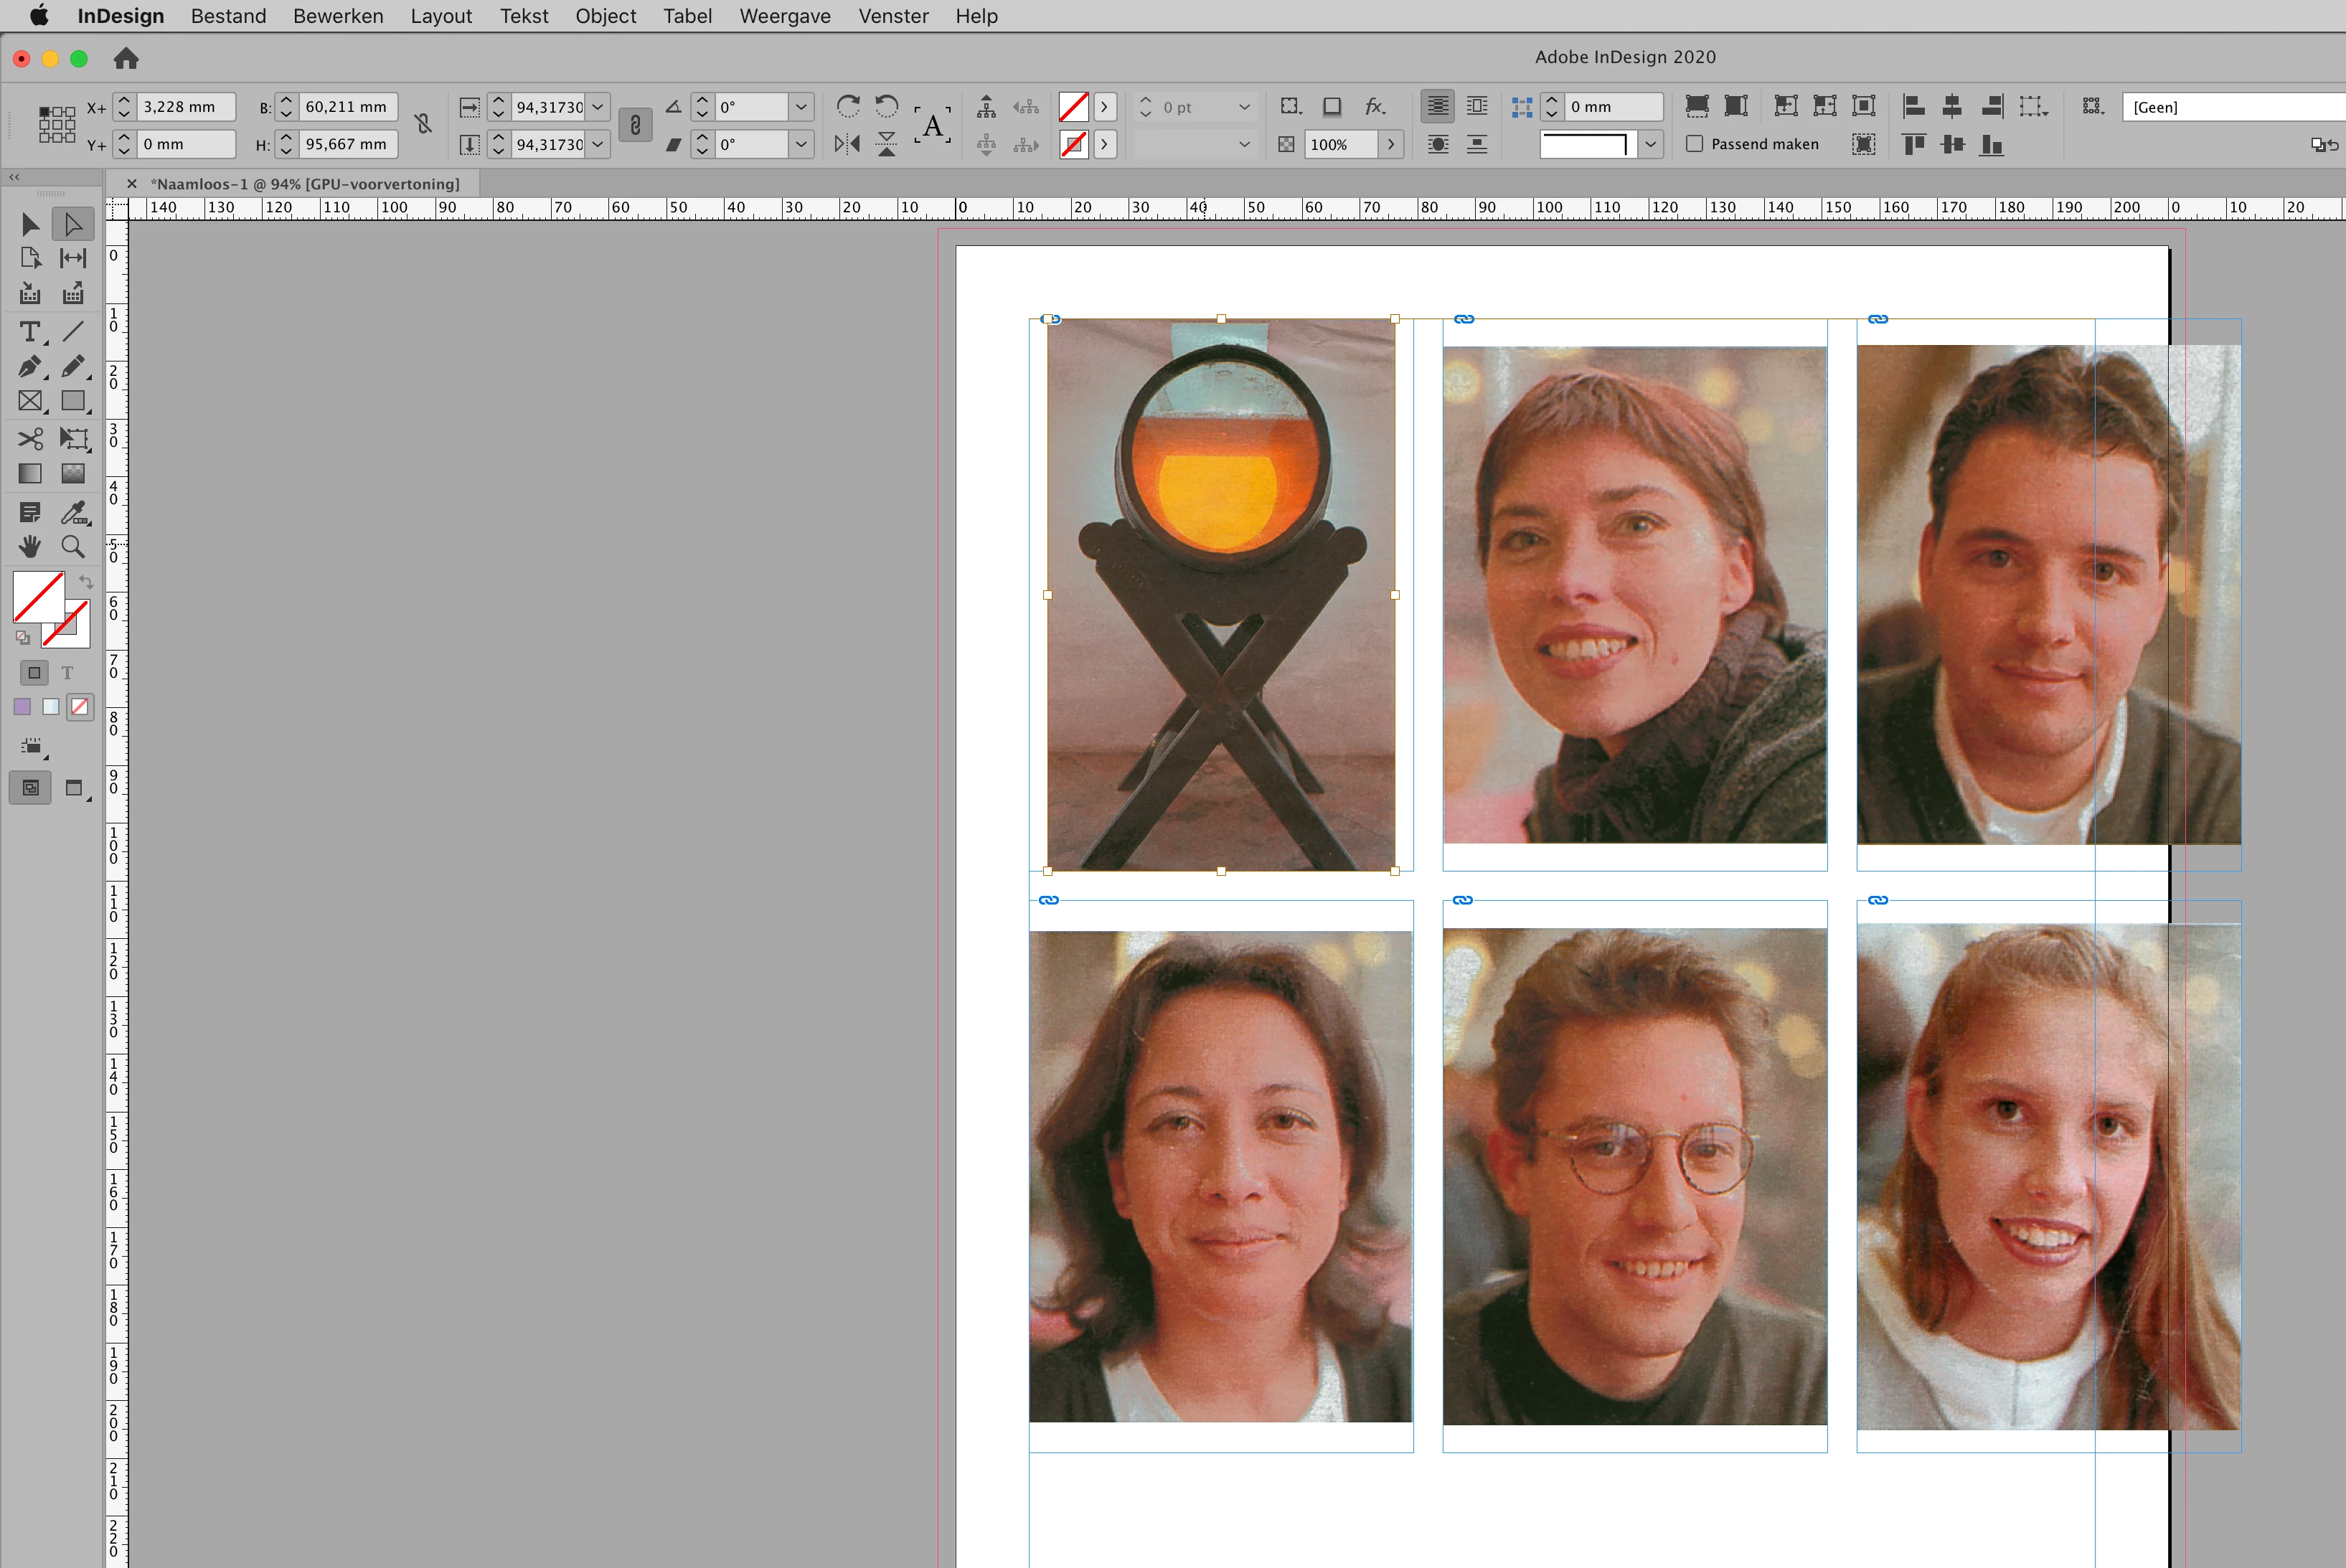Open the [Geen] style dropdown field
The image size is (2346, 1568).
[2230, 107]
